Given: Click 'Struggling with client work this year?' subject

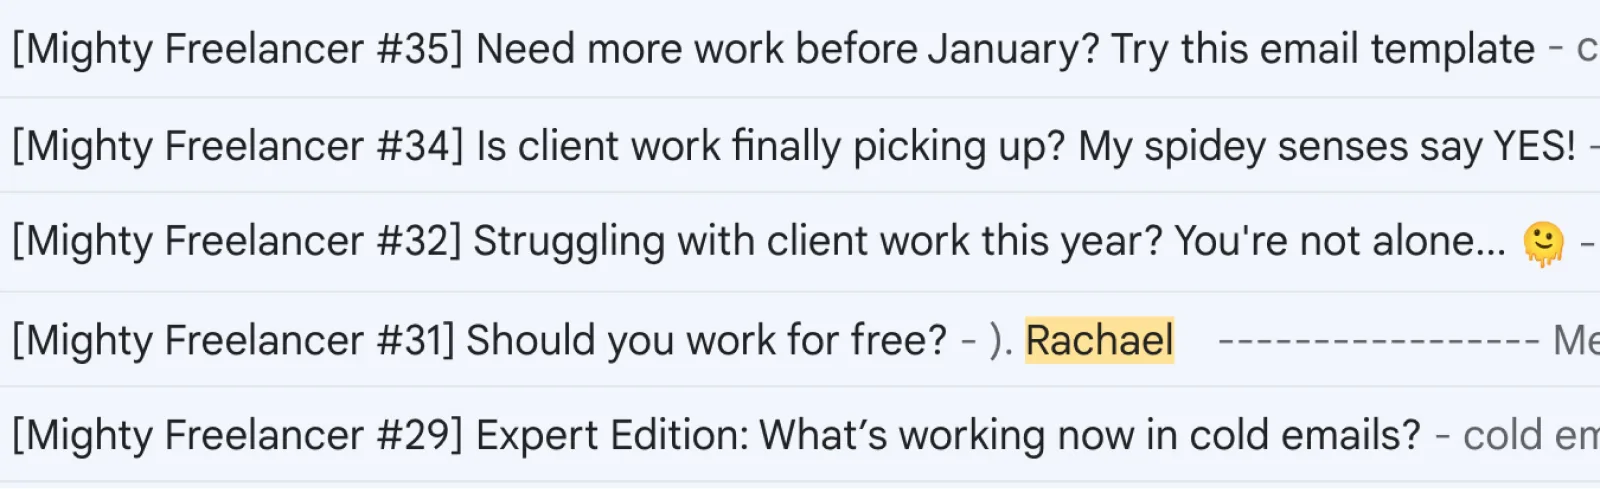Looking at the screenshot, I should pyautogui.click(x=818, y=241).
